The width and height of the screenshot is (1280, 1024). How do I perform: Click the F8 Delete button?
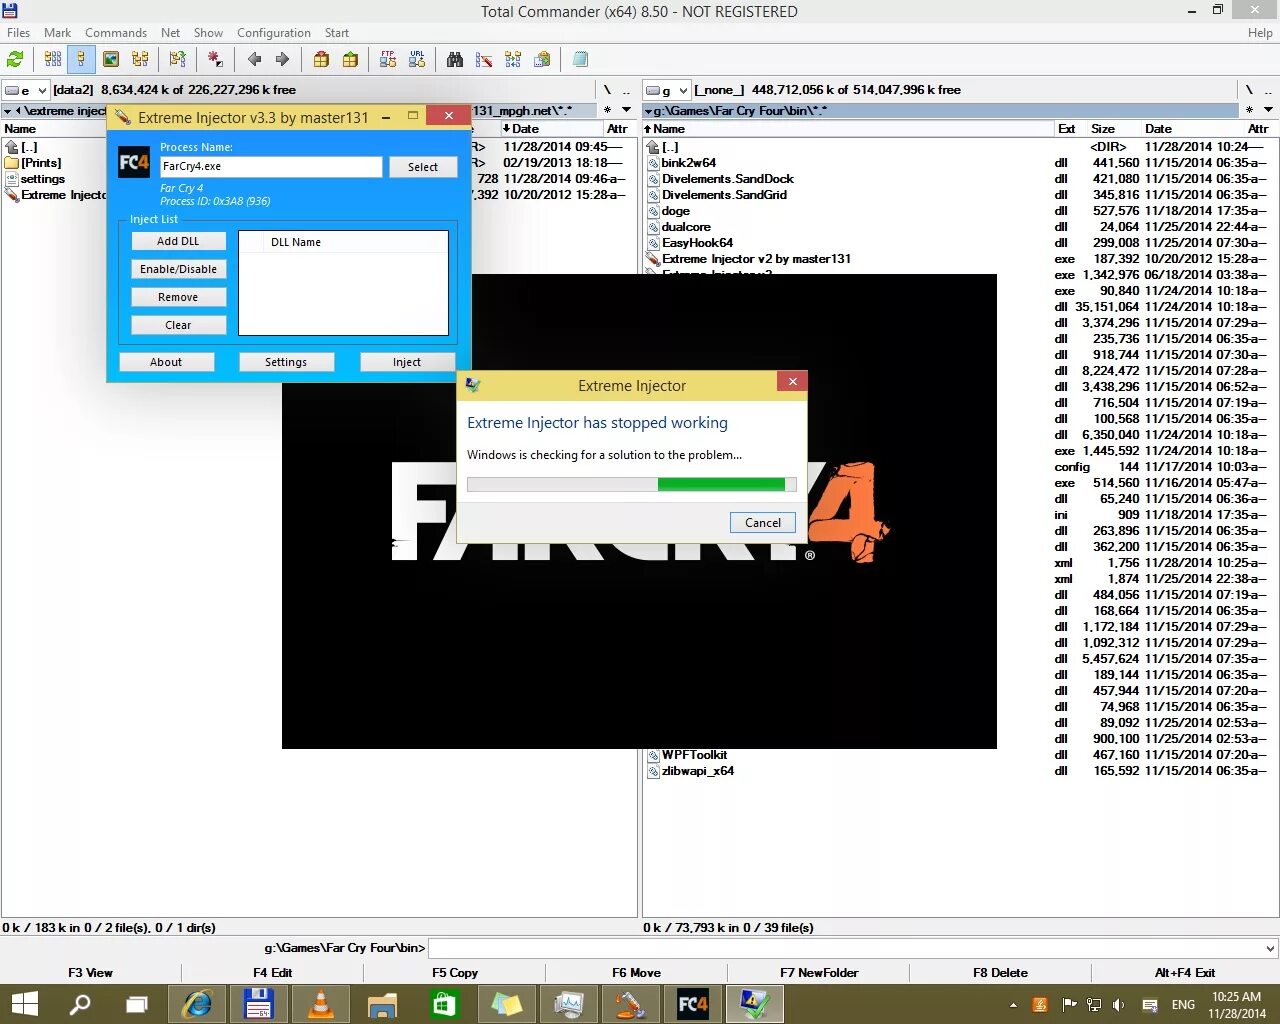pyautogui.click(x=1000, y=972)
